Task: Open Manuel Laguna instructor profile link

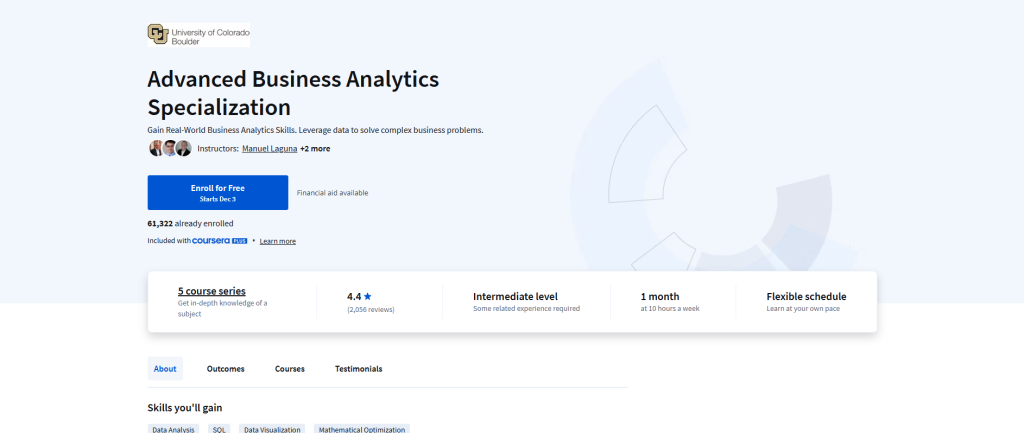Action: (270, 148)
